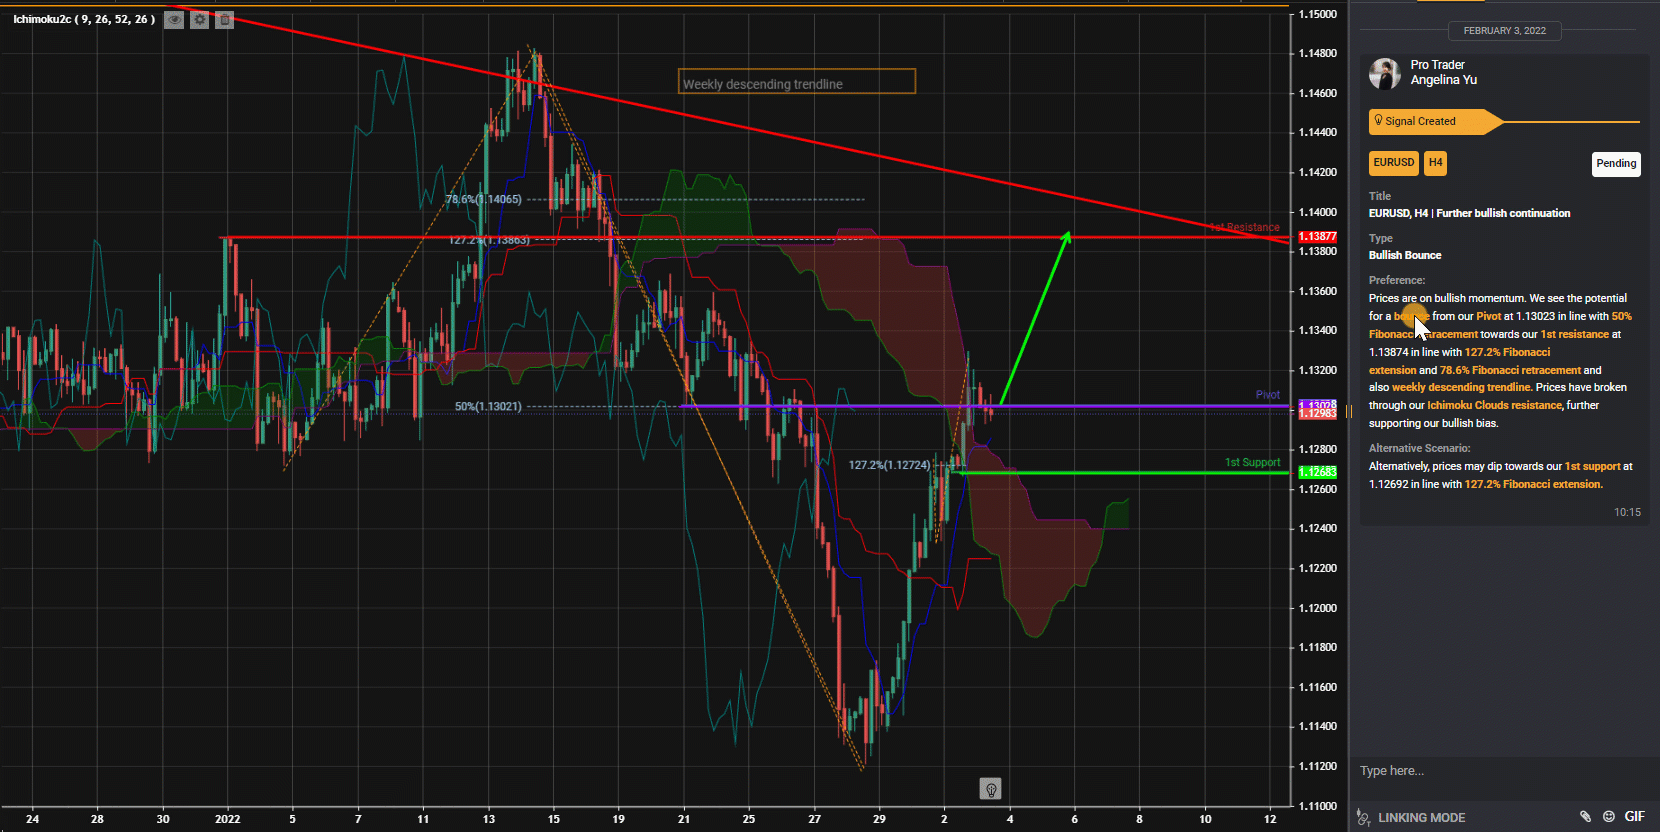The width and height of the screenshot is (1660, 832).
Task: Select the Weekly descending trendline text box
Action: click(x=797, y=82)
